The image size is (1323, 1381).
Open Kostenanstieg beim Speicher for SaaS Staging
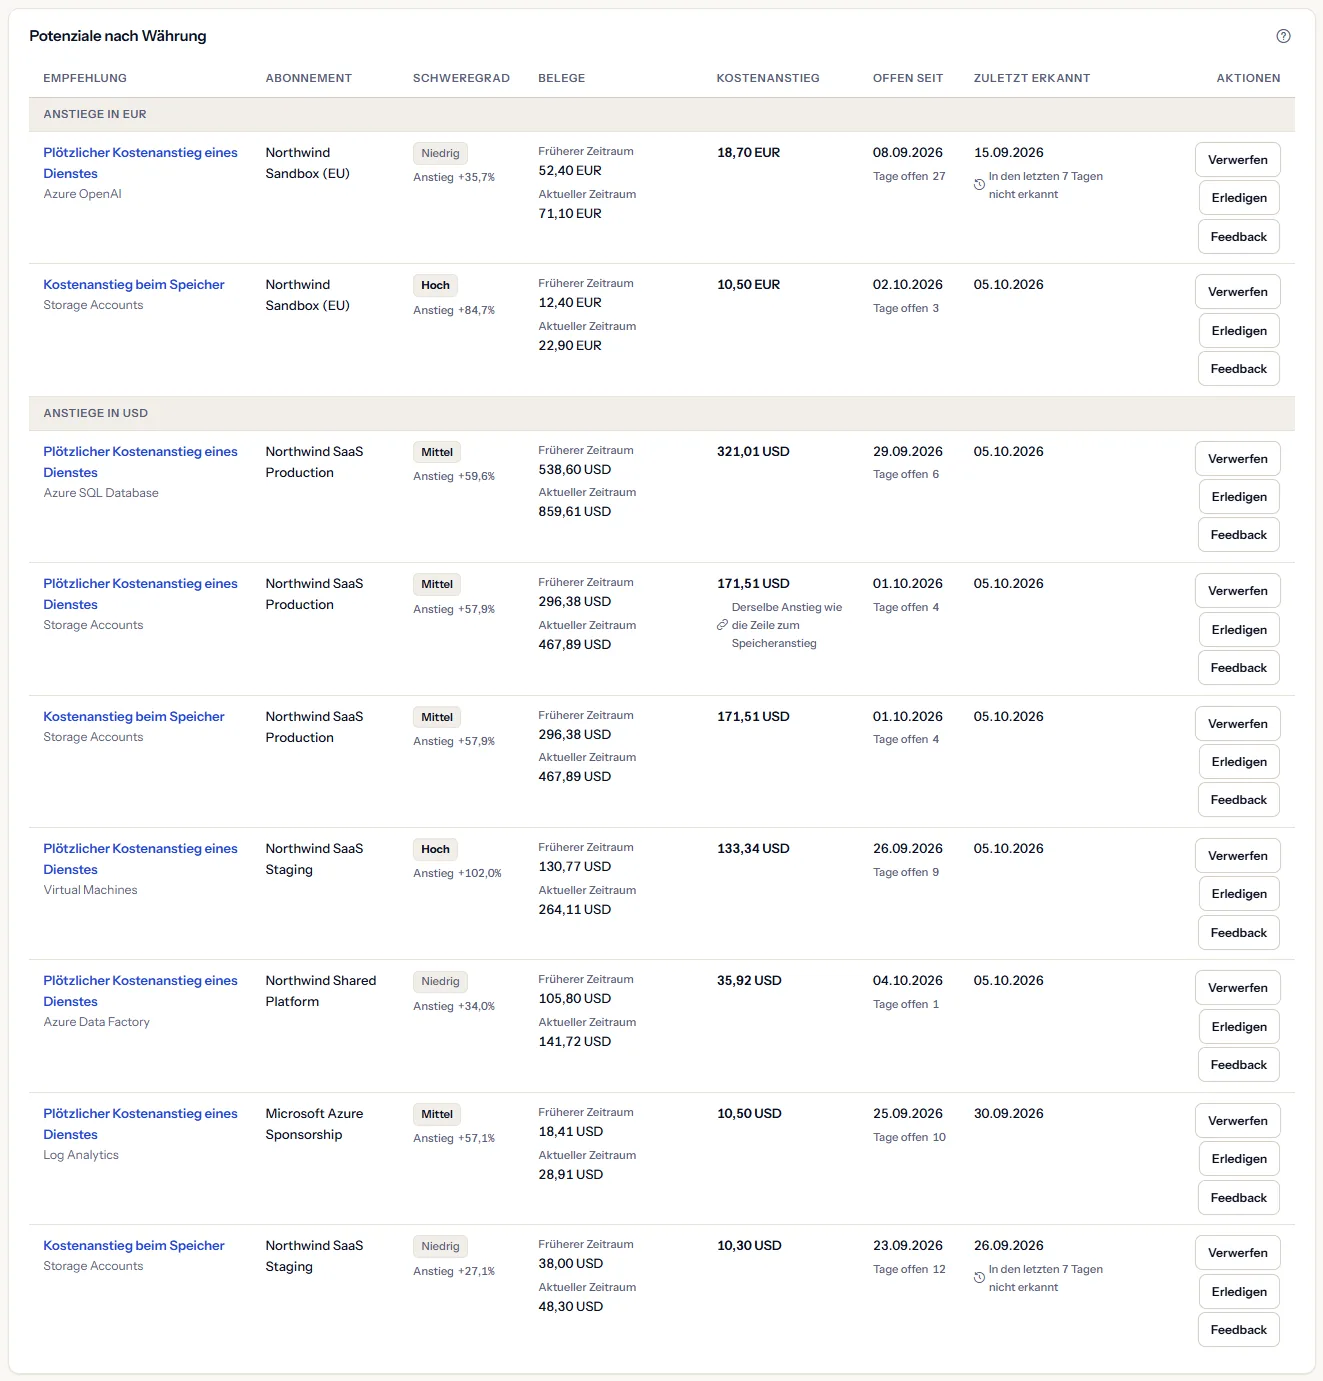134,1246
